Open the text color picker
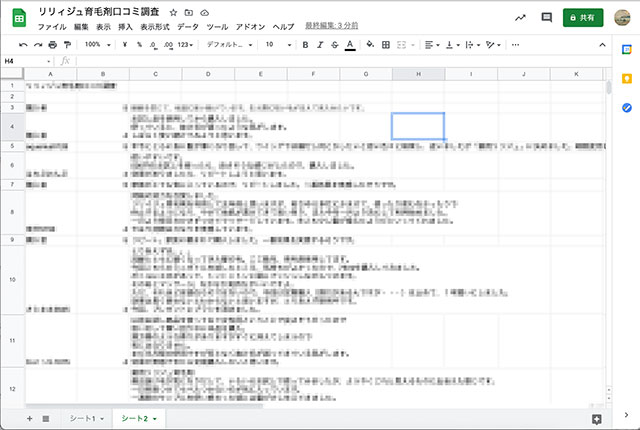 click(349, 45)
